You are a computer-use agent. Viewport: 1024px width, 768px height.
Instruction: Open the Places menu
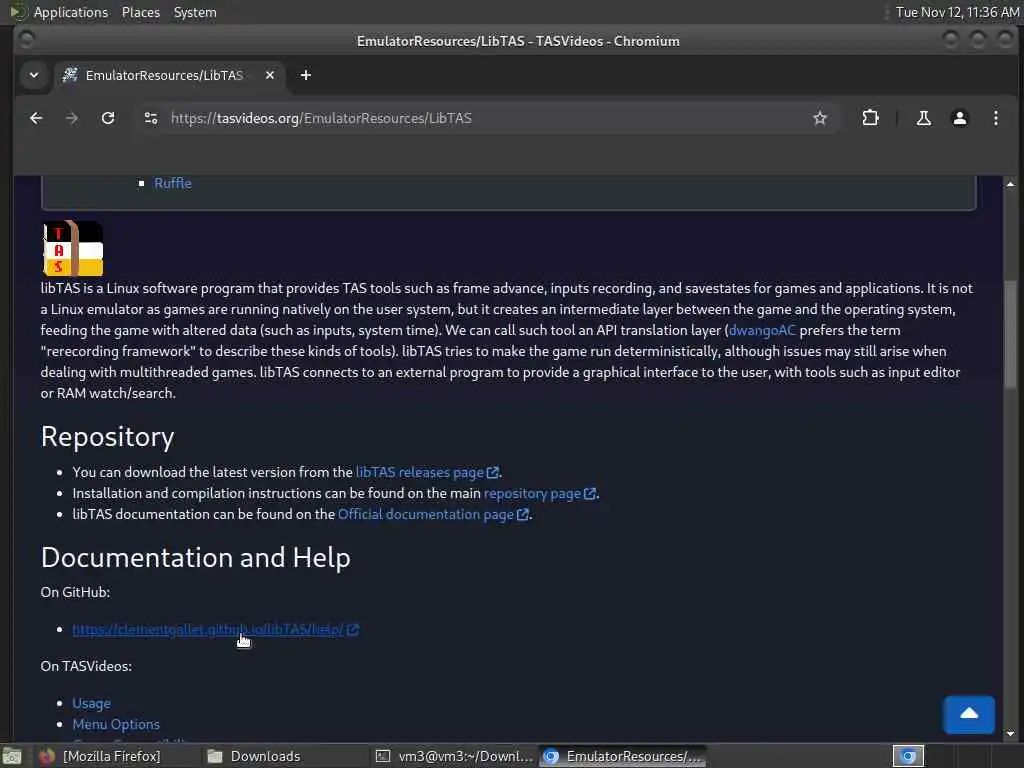point(140,12)
